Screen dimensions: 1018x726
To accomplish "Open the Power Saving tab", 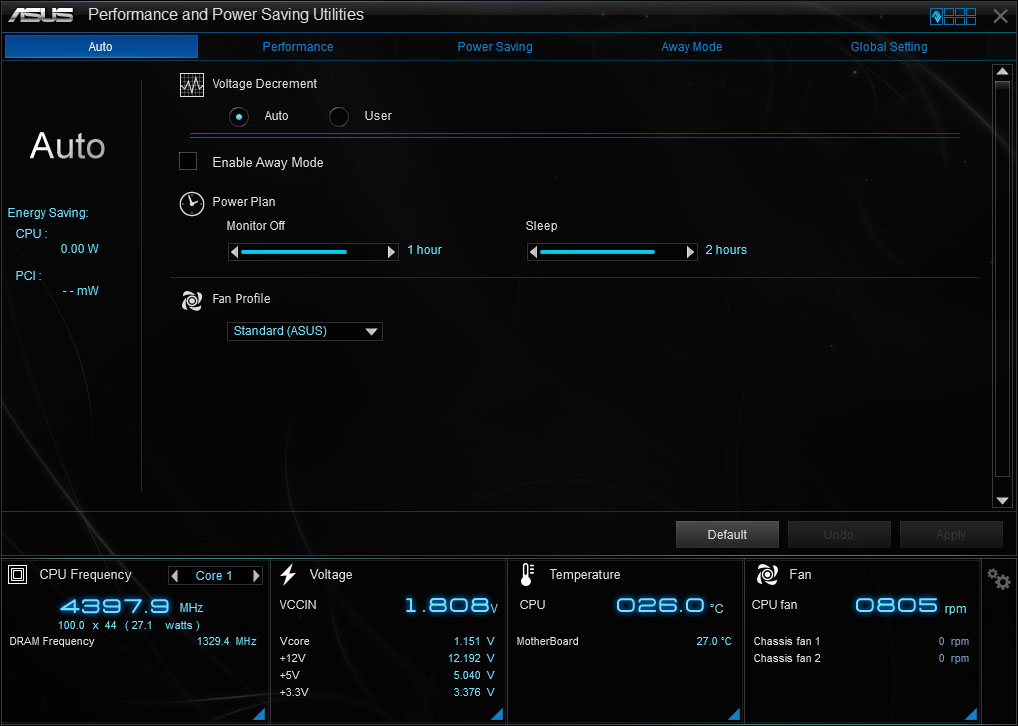I will click(495, 47).
